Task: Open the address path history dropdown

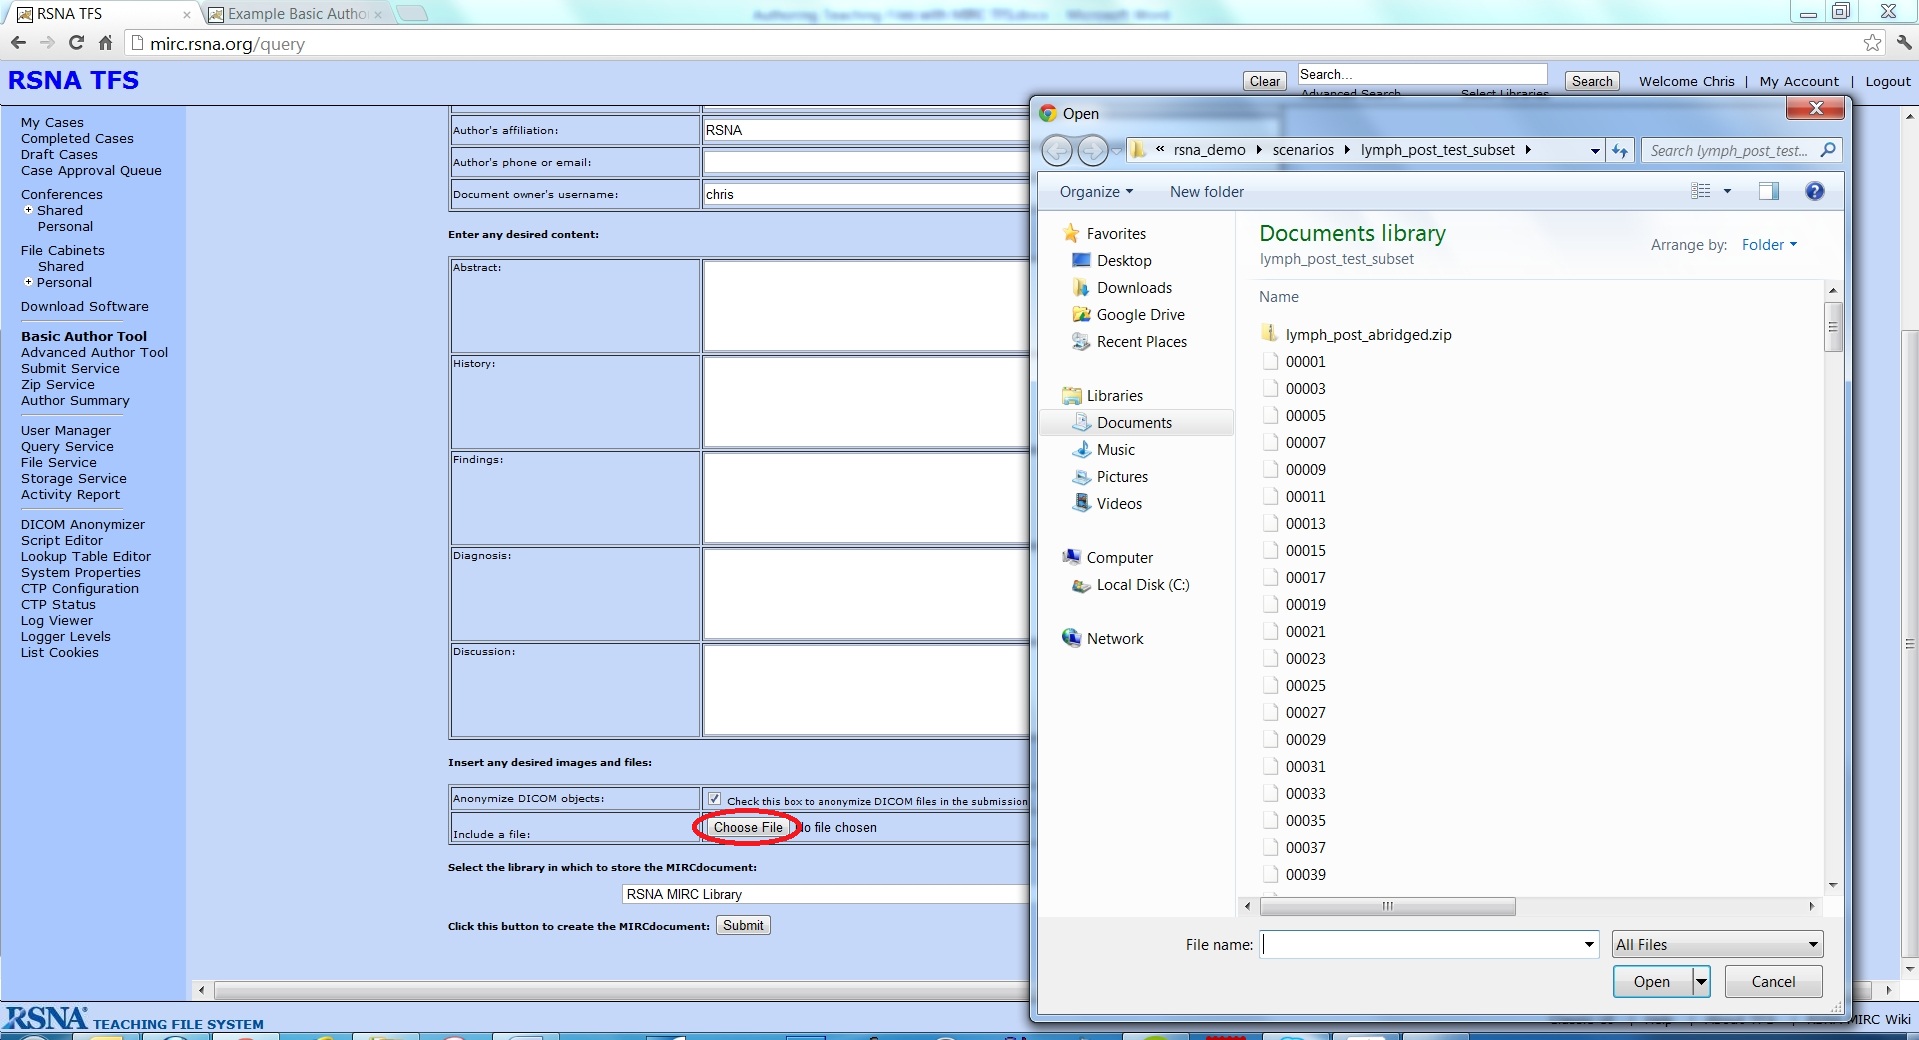Action: tap(1595, 151)
